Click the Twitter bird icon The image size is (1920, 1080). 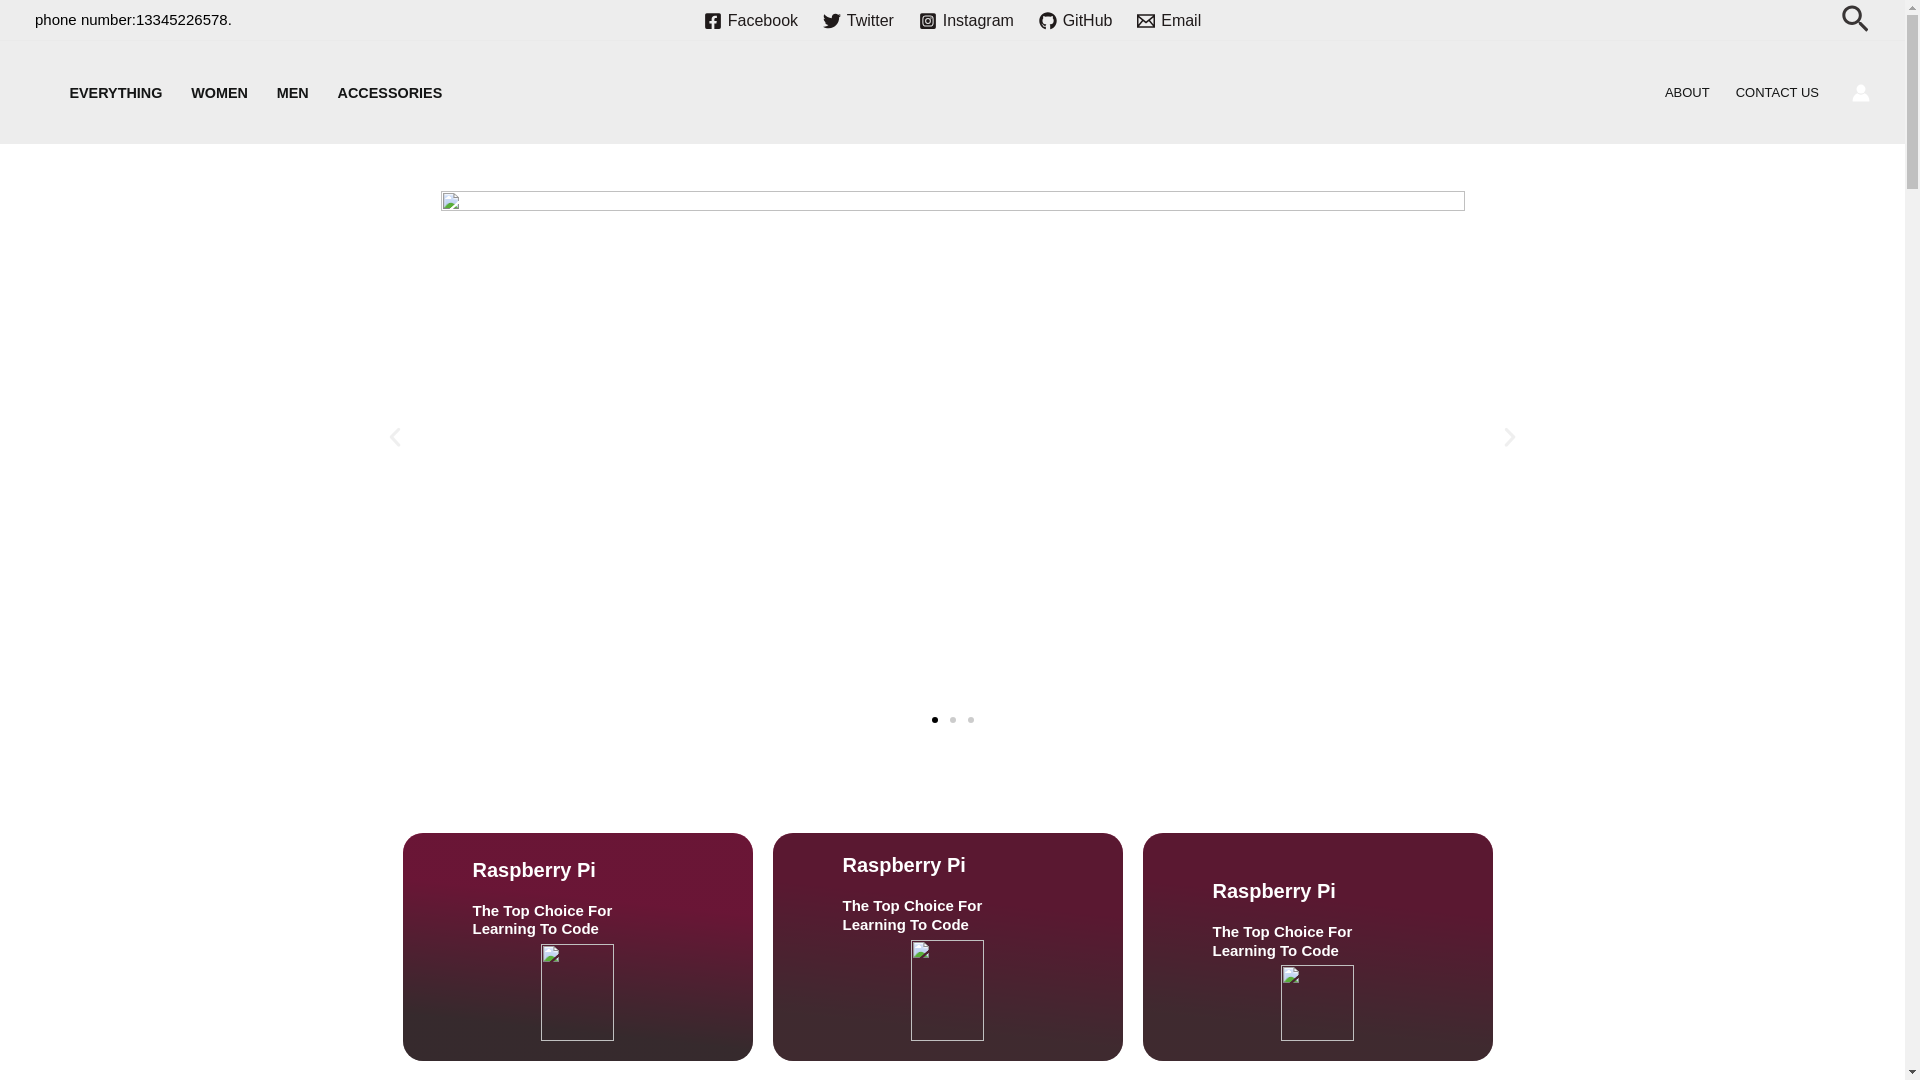click(x=832, y=21)
